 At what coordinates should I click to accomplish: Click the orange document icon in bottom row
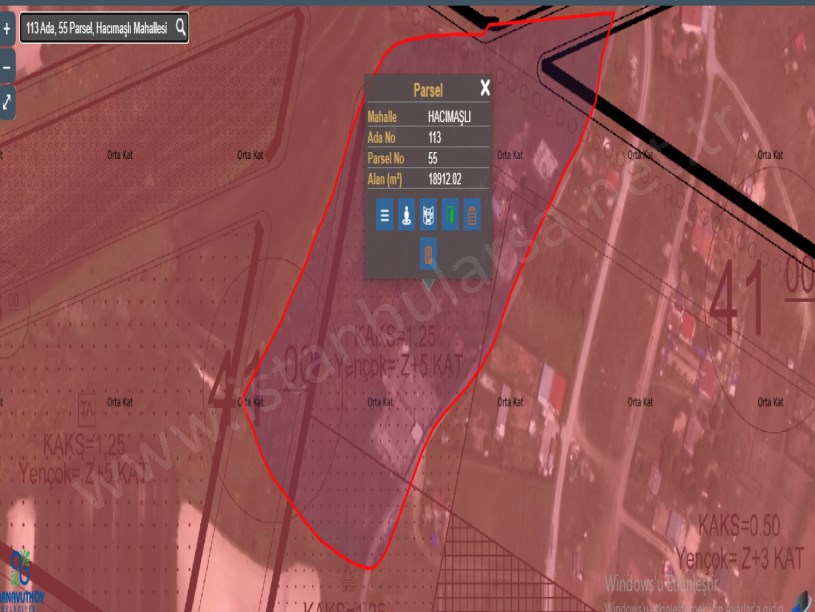tap(428, 254)
